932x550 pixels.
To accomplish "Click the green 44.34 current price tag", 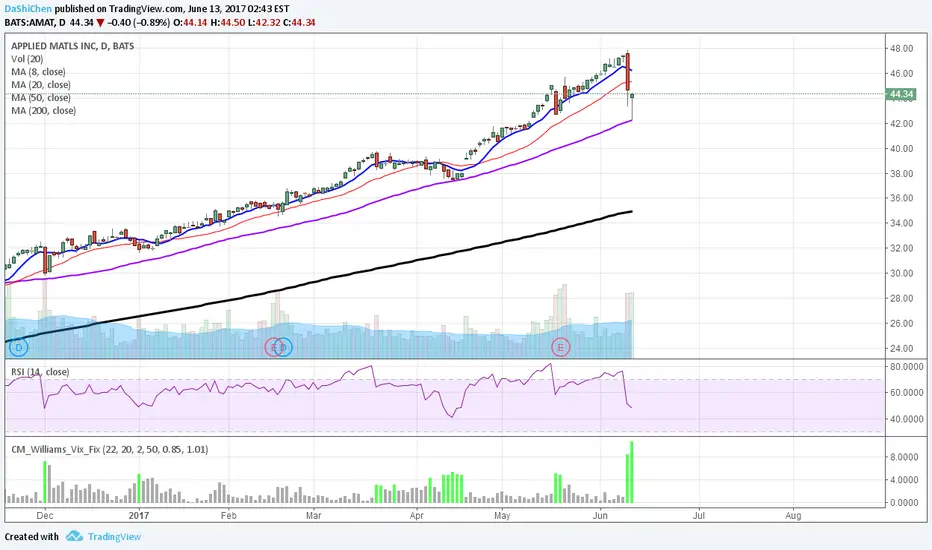I will [x=900, y=94].
